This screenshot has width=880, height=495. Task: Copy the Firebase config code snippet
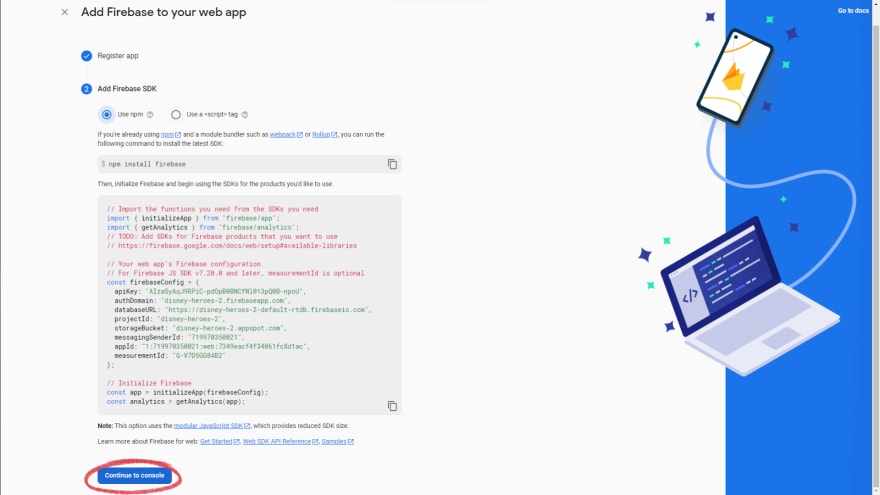tap(392, 406)
